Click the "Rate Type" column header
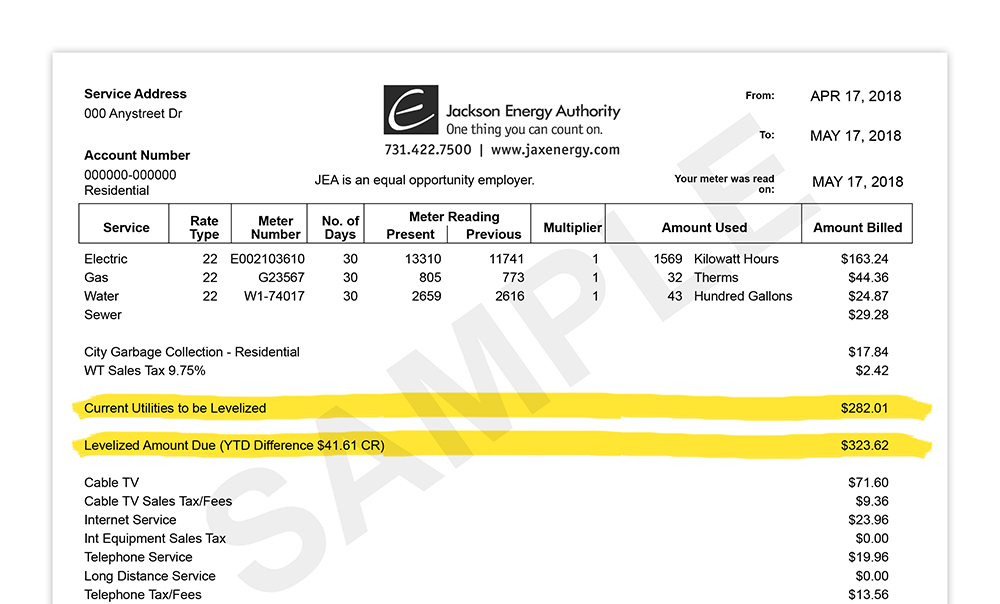Screen dimensions: 1000x604 point(204,228)
